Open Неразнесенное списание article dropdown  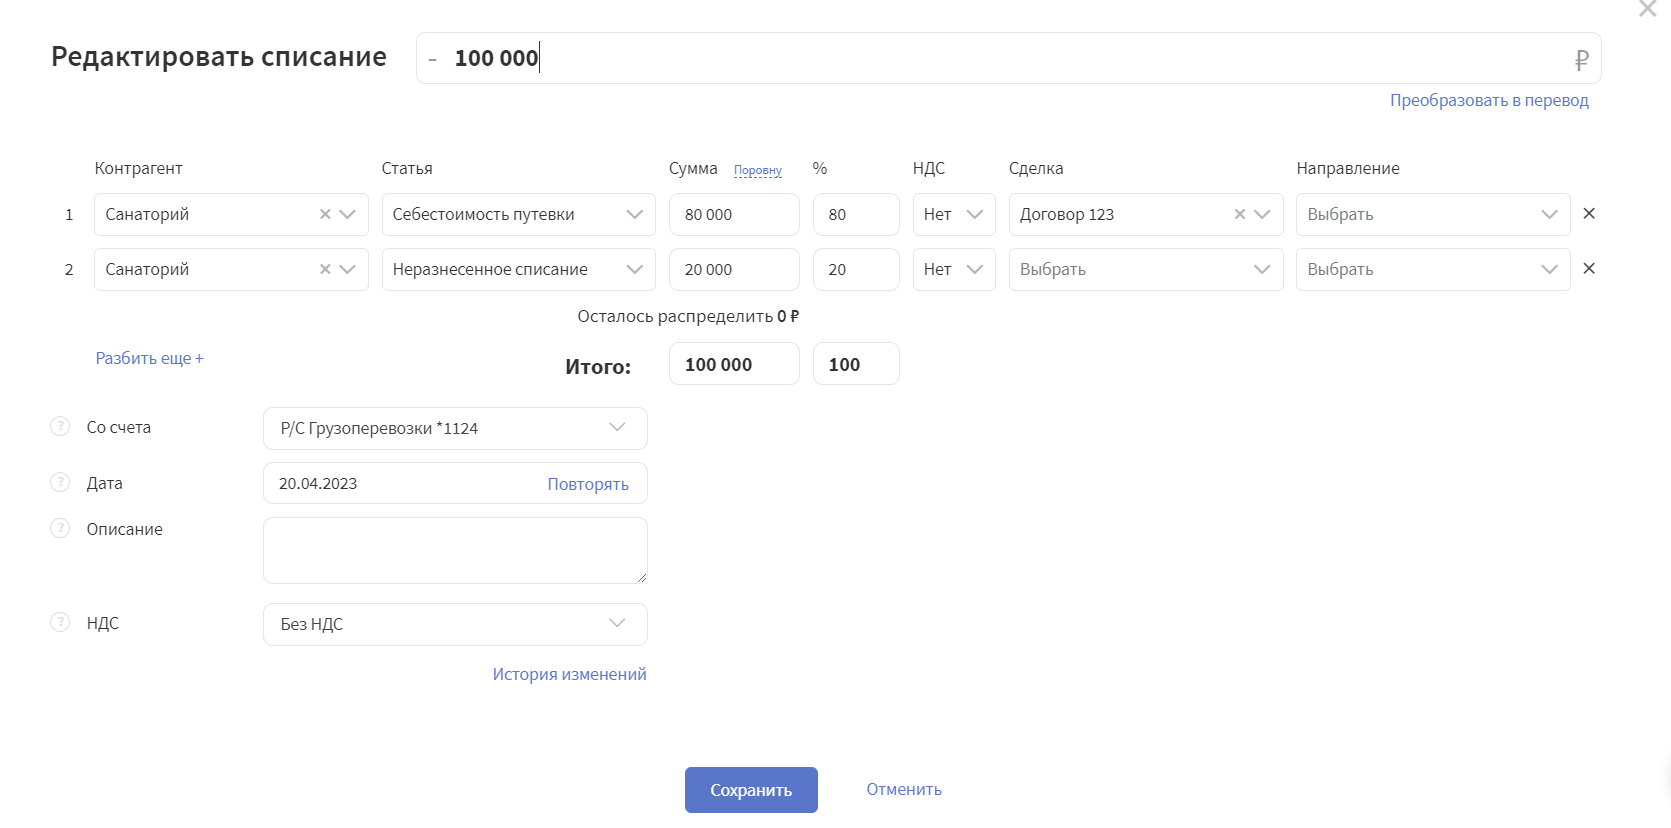(x=518, y=269)
